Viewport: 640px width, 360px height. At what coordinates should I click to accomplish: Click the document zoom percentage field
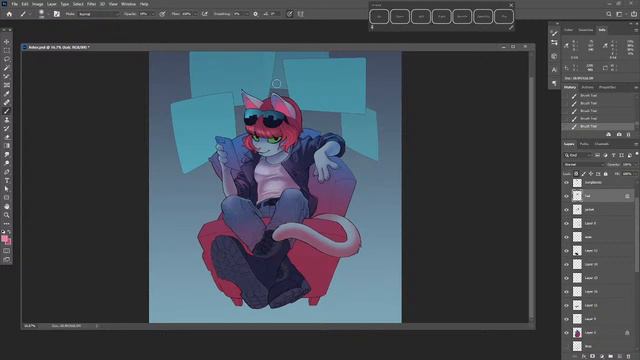30,326
